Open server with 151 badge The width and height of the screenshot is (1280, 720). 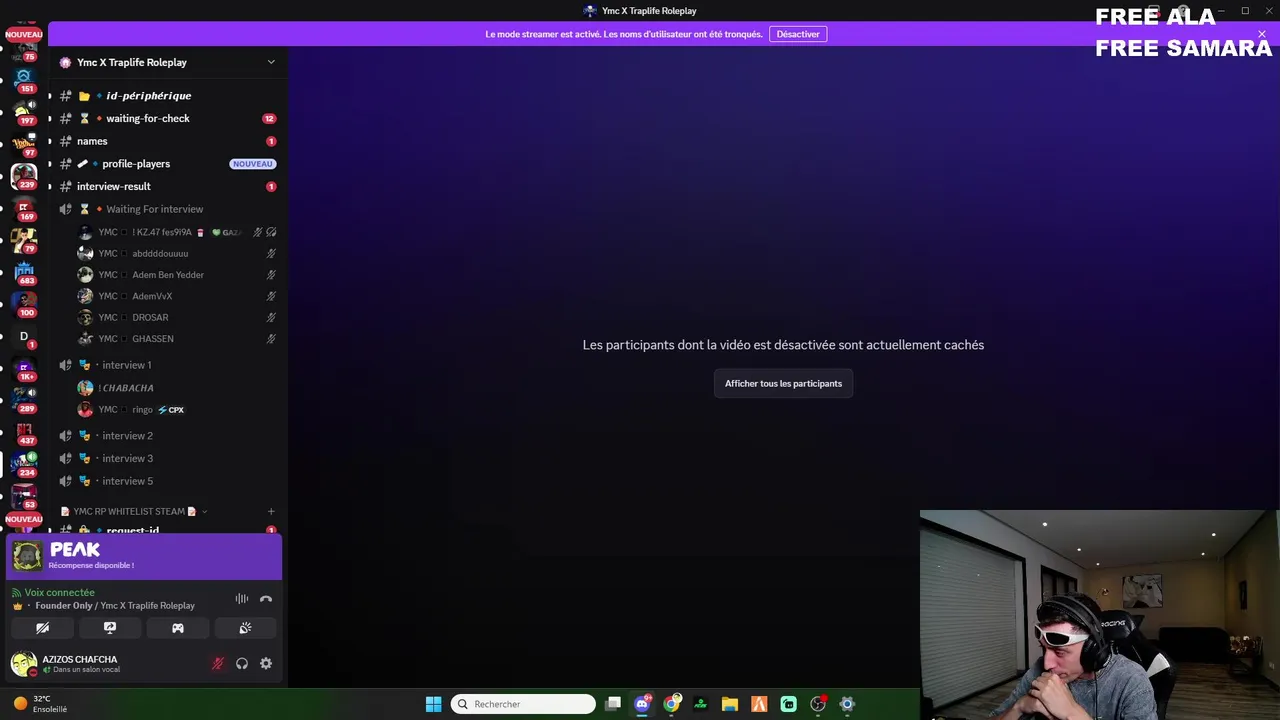coord(24,80)
